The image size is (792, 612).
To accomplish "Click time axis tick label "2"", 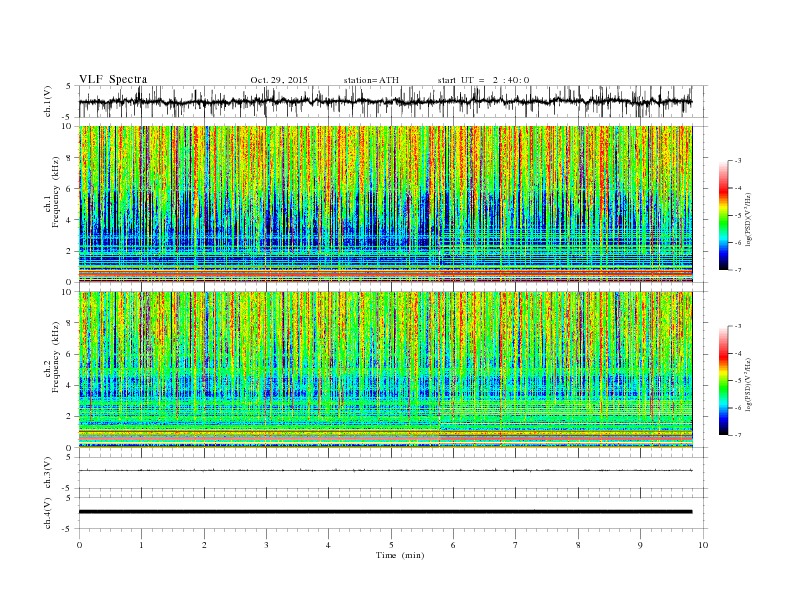I will pyautogui.click(x=204, y=545).
